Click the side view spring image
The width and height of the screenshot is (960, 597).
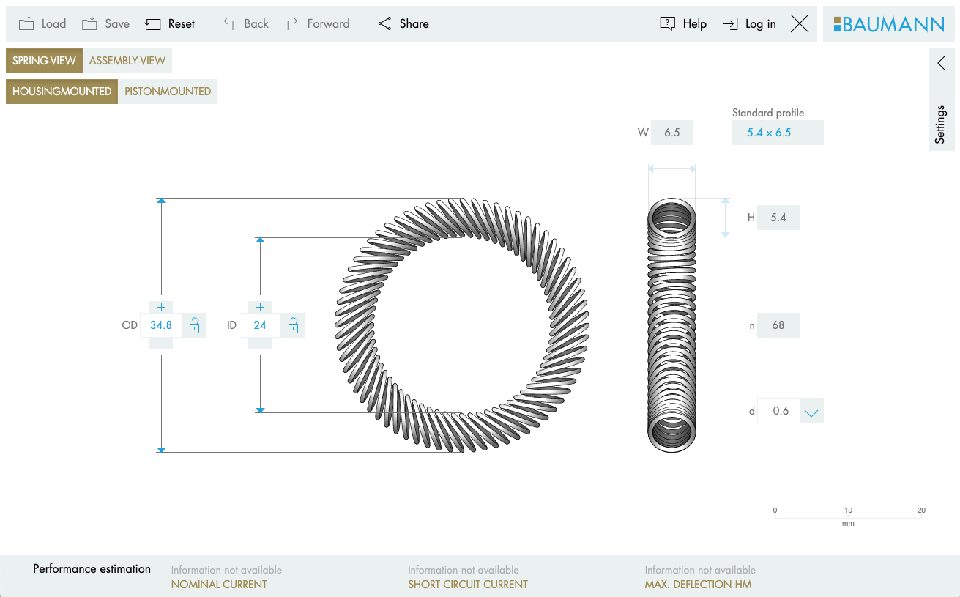click(672, 325)
